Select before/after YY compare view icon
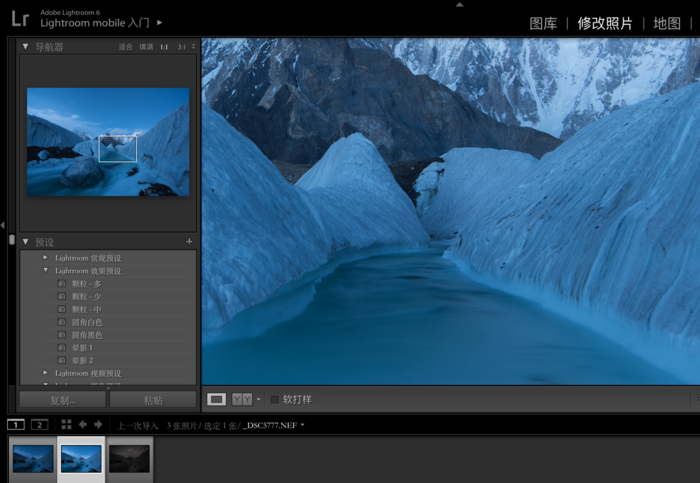The height and width of the screenshot is (483, 700). 241,399
